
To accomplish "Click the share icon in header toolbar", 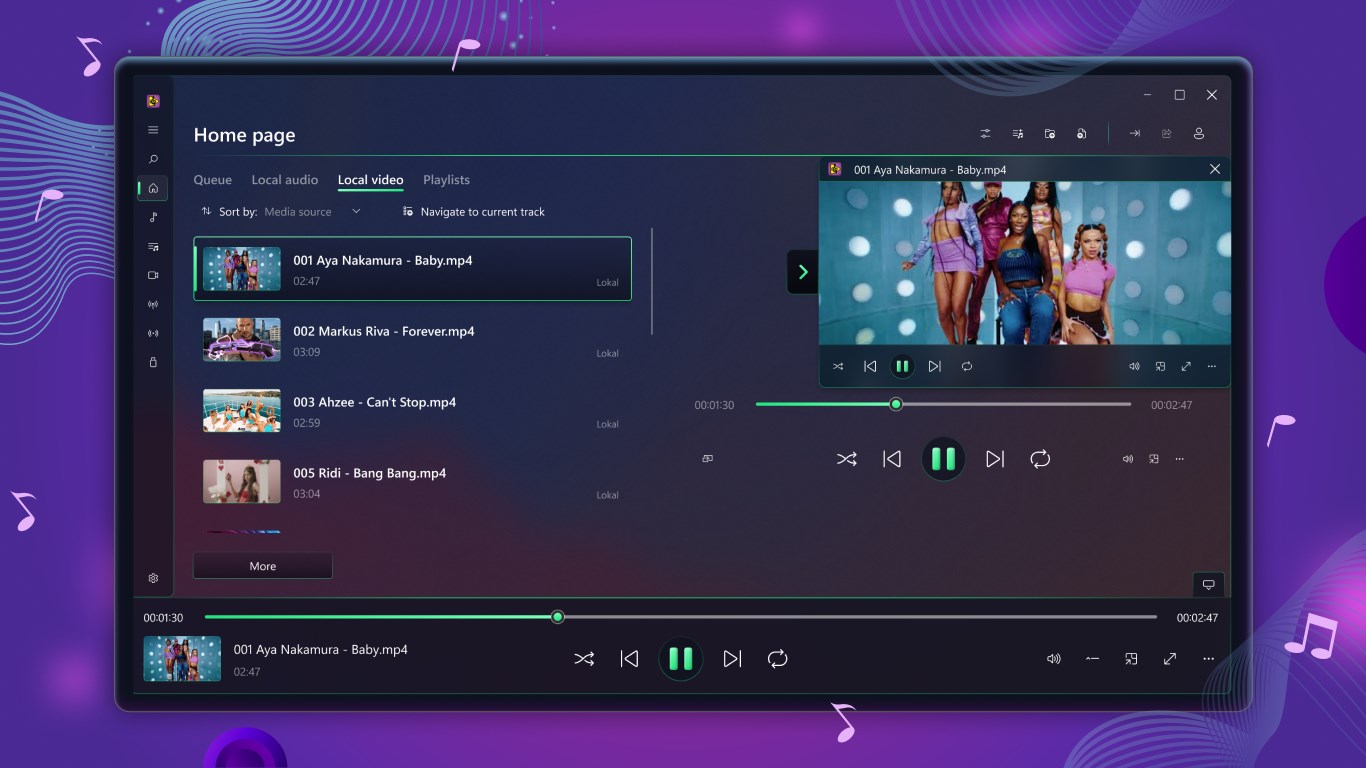I will (x=1166, y=133).
